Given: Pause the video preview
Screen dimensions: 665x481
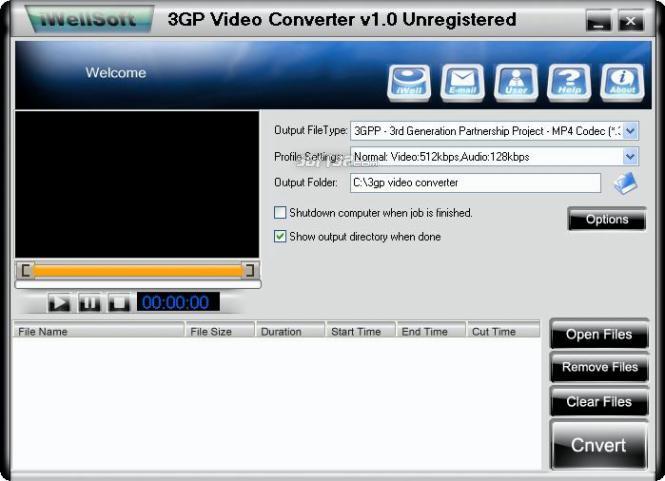Looking at the screenshot, I should pyautogui.click(x=89, y=303).
